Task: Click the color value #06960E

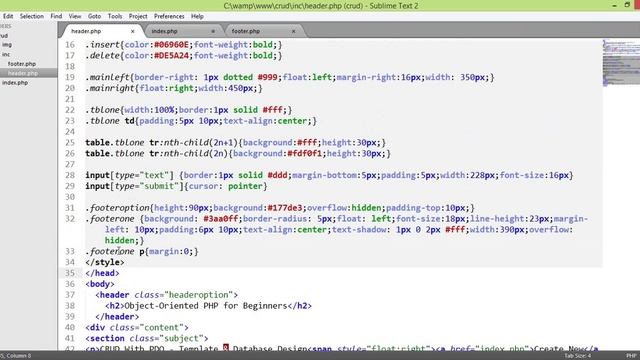Action: tap(171, 45)
